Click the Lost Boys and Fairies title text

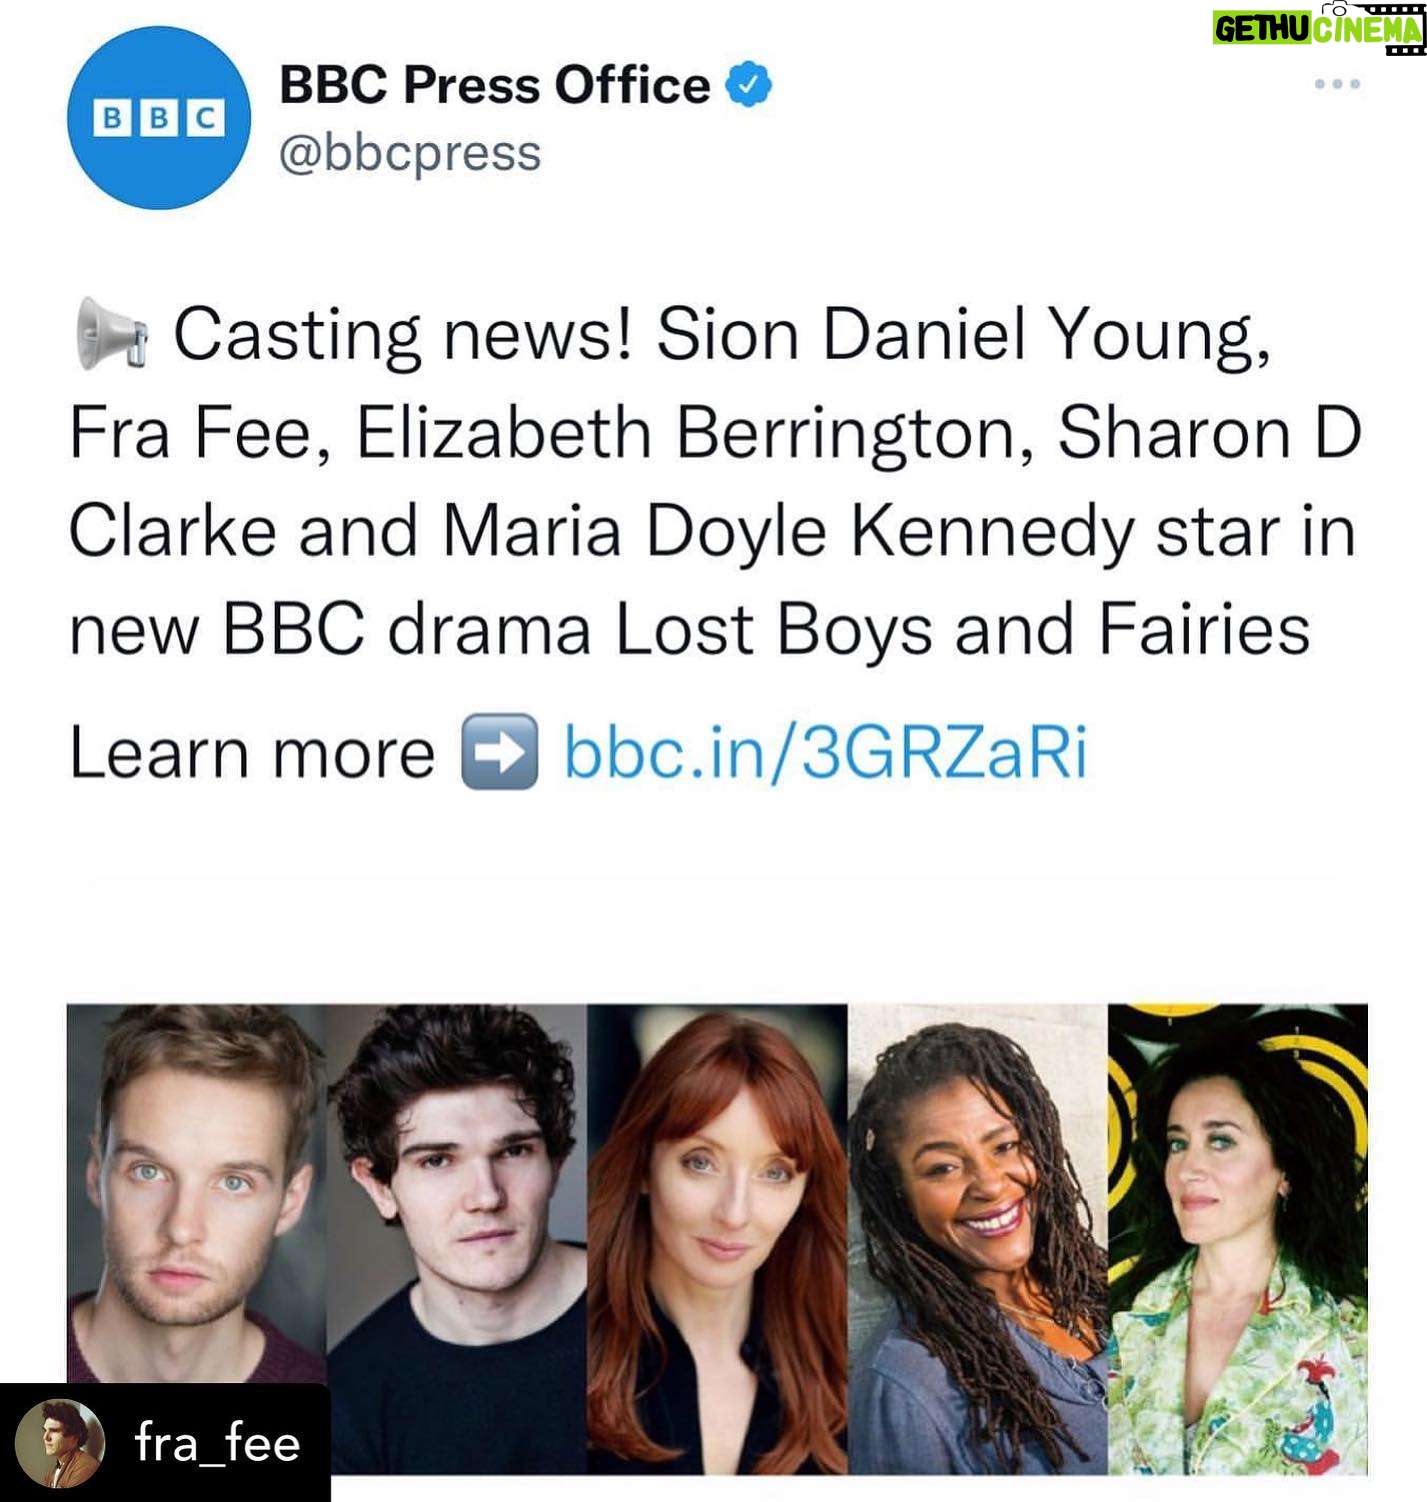[962, 630]
